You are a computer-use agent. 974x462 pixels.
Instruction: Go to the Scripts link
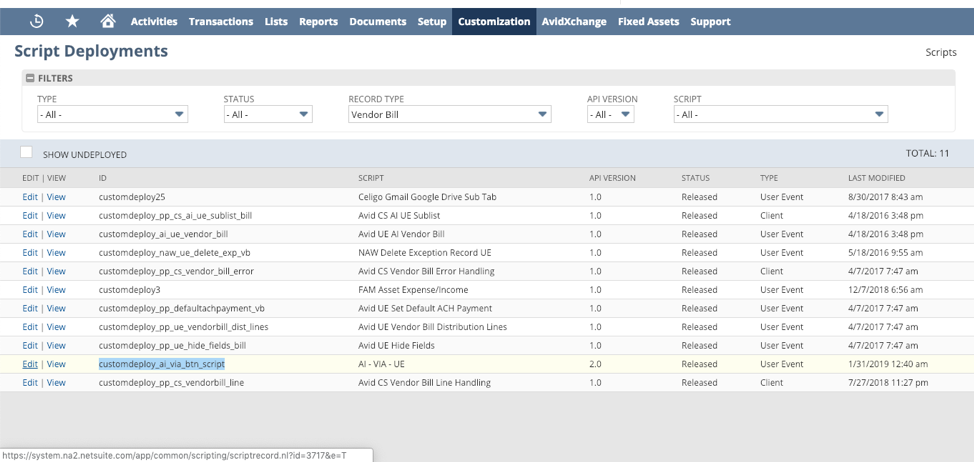(941, 52)
